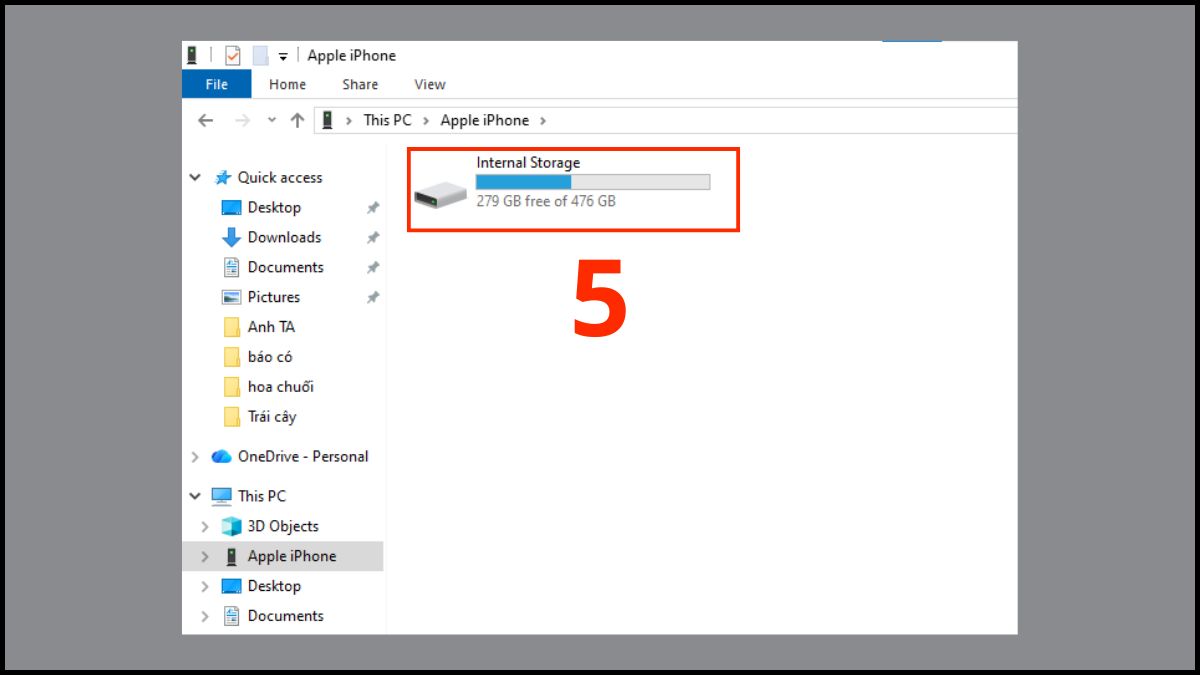
Task: Expand Desktop node under This PC
Action: (205, 586)
